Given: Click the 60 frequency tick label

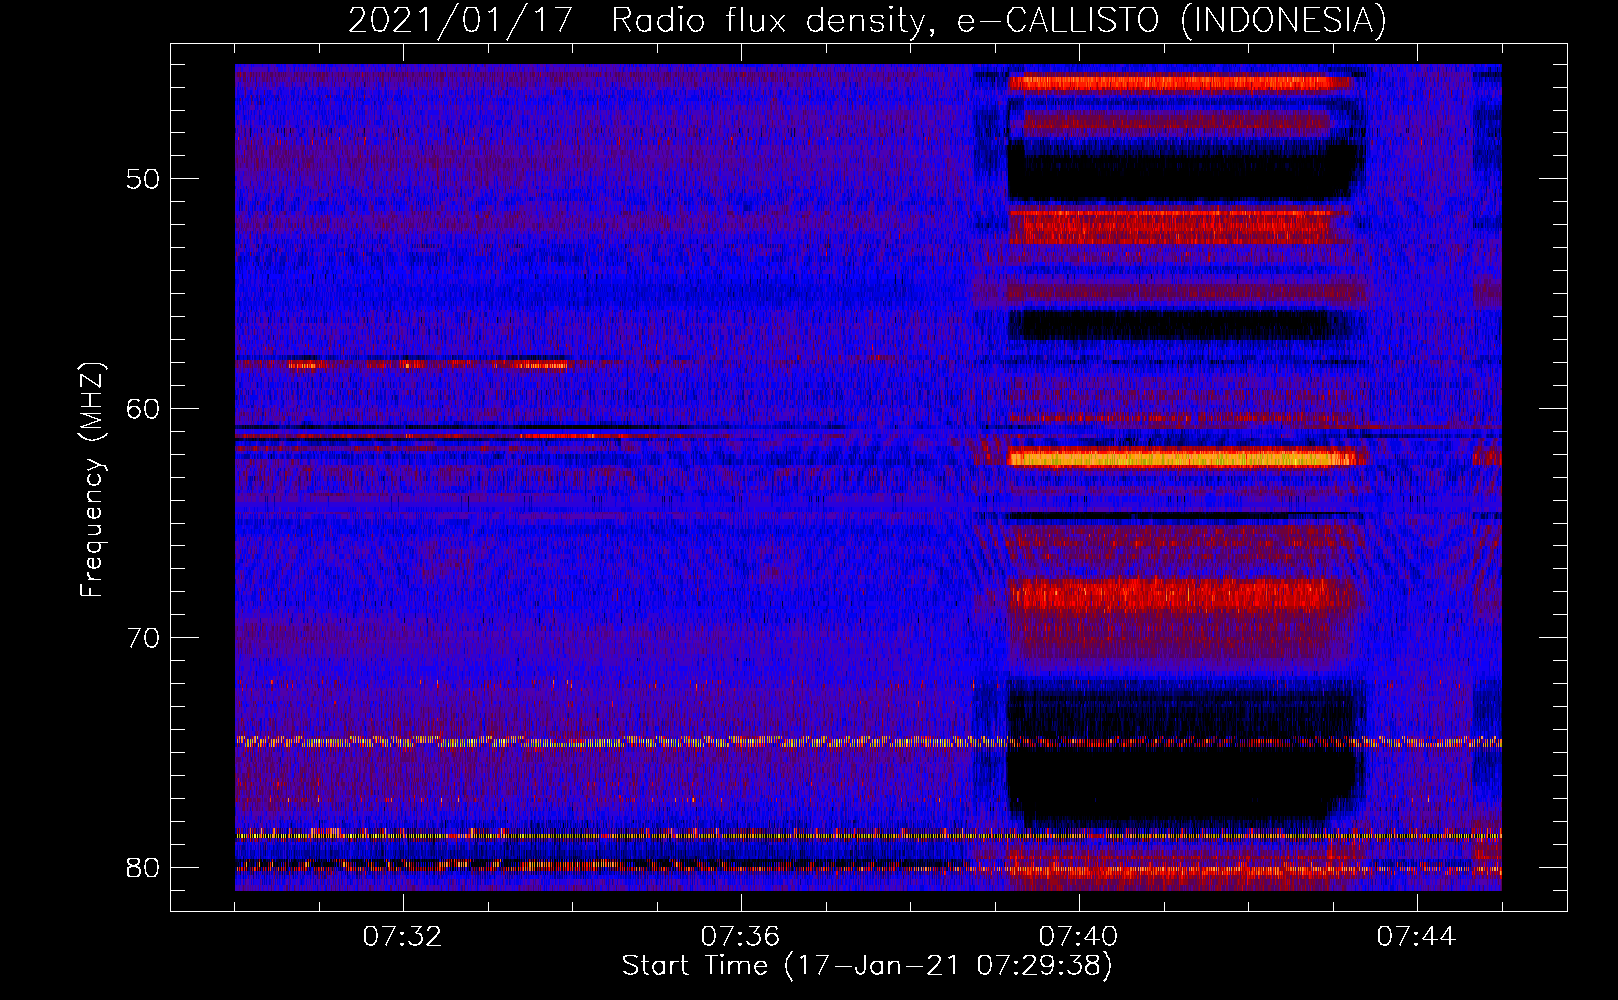Looking at the screenshot, I should [143, 409].
